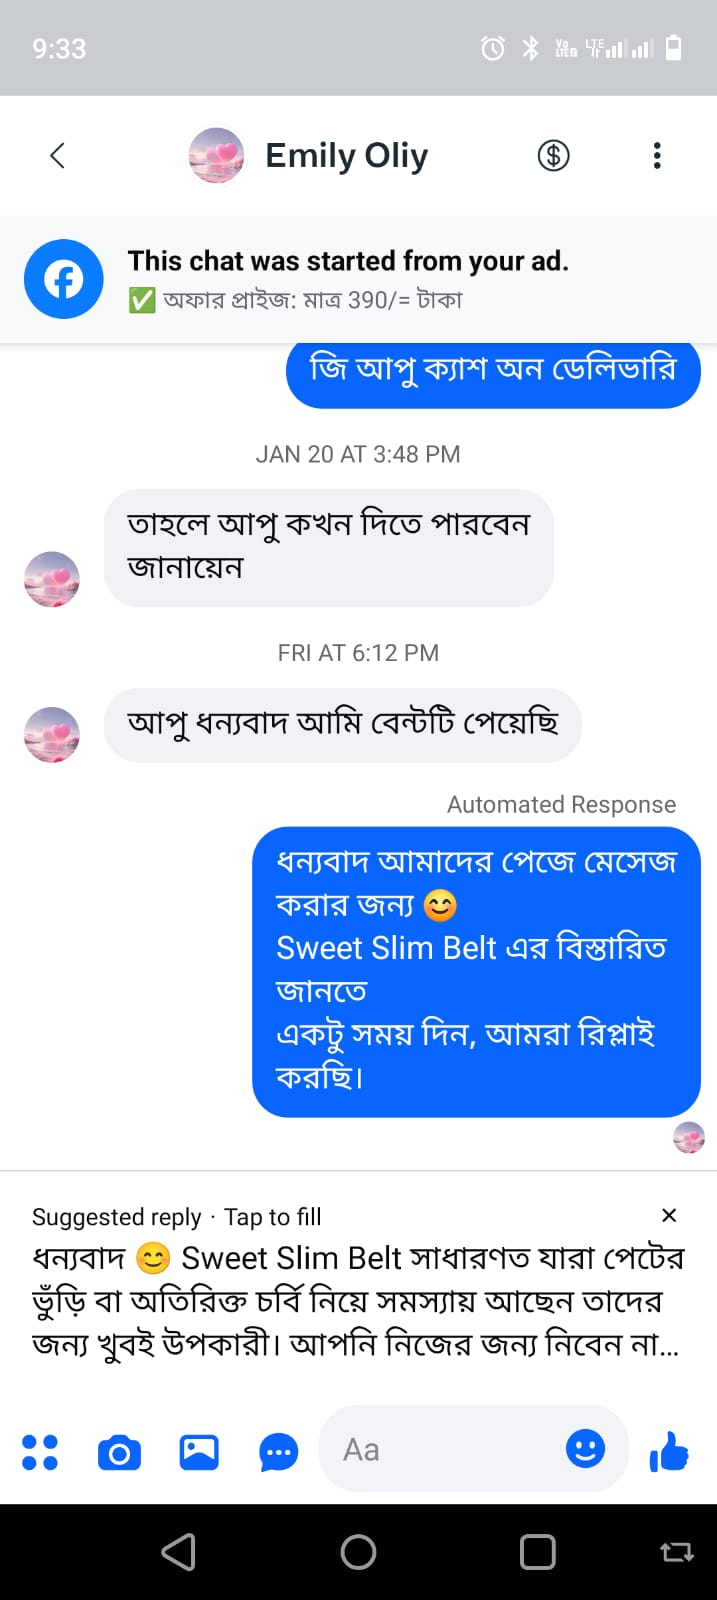Open the payment ($) icon in chat header

(x=553, y=155)
